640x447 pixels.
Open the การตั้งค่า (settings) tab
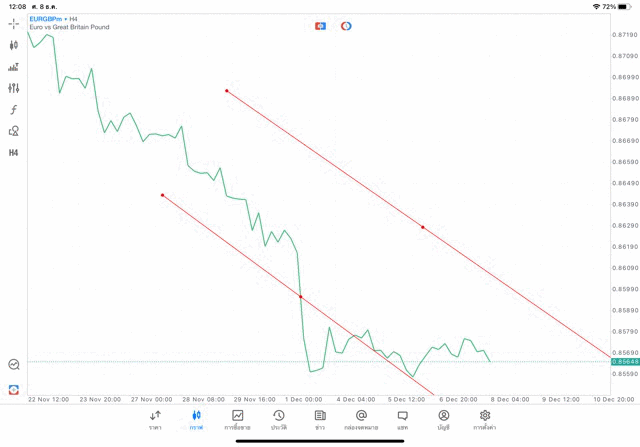tap(485, 420)
